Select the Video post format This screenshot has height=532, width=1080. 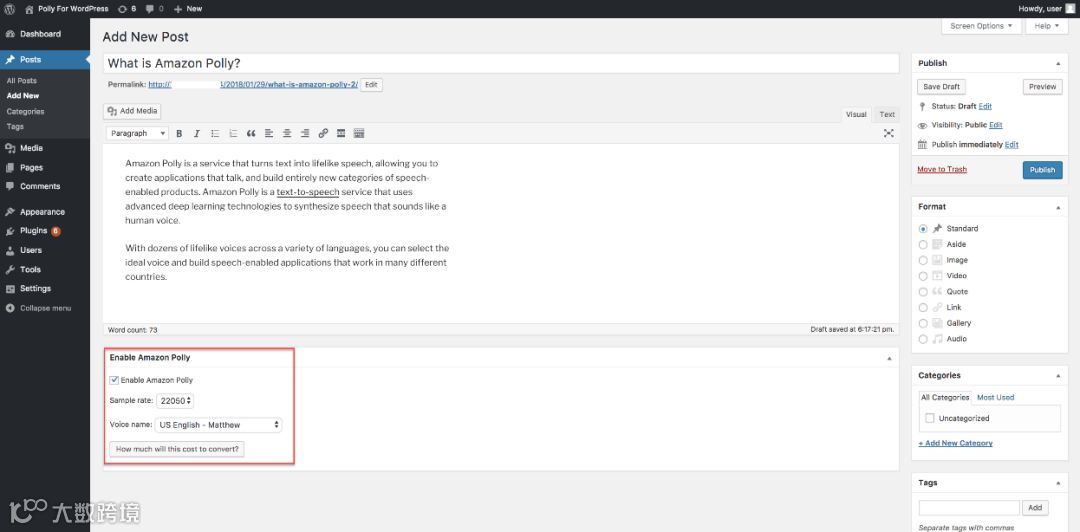pos(923,276)
